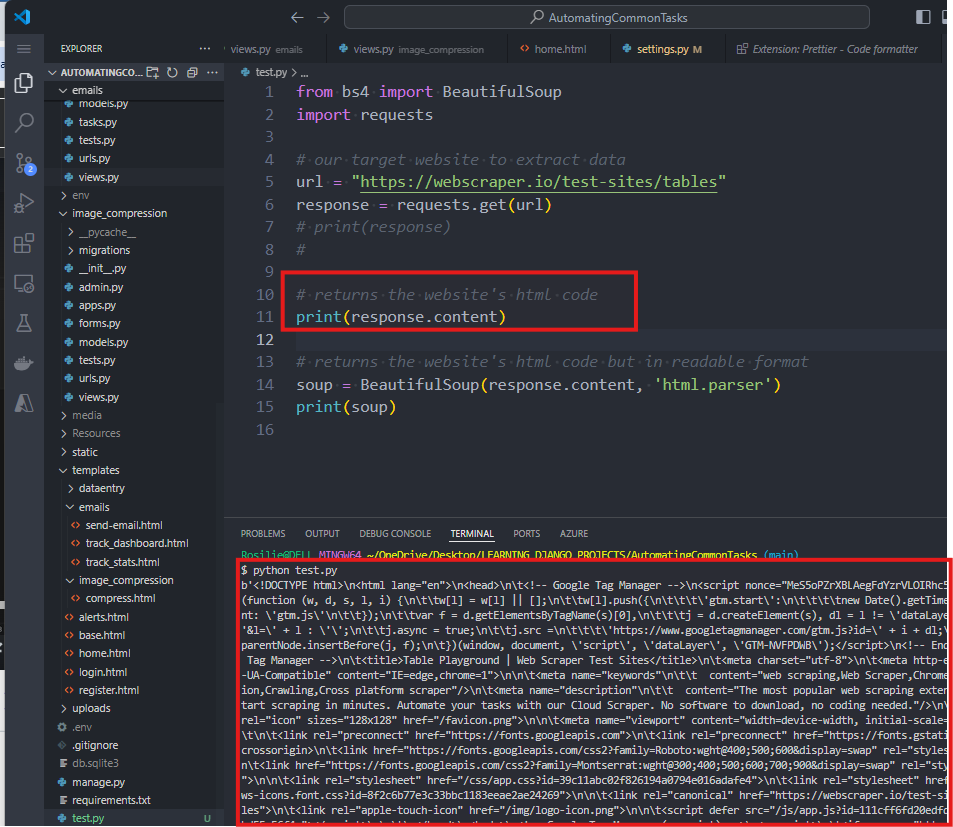Open the Search view in the activity bar
The image size is (953, 827).
[x=24, y=122]
